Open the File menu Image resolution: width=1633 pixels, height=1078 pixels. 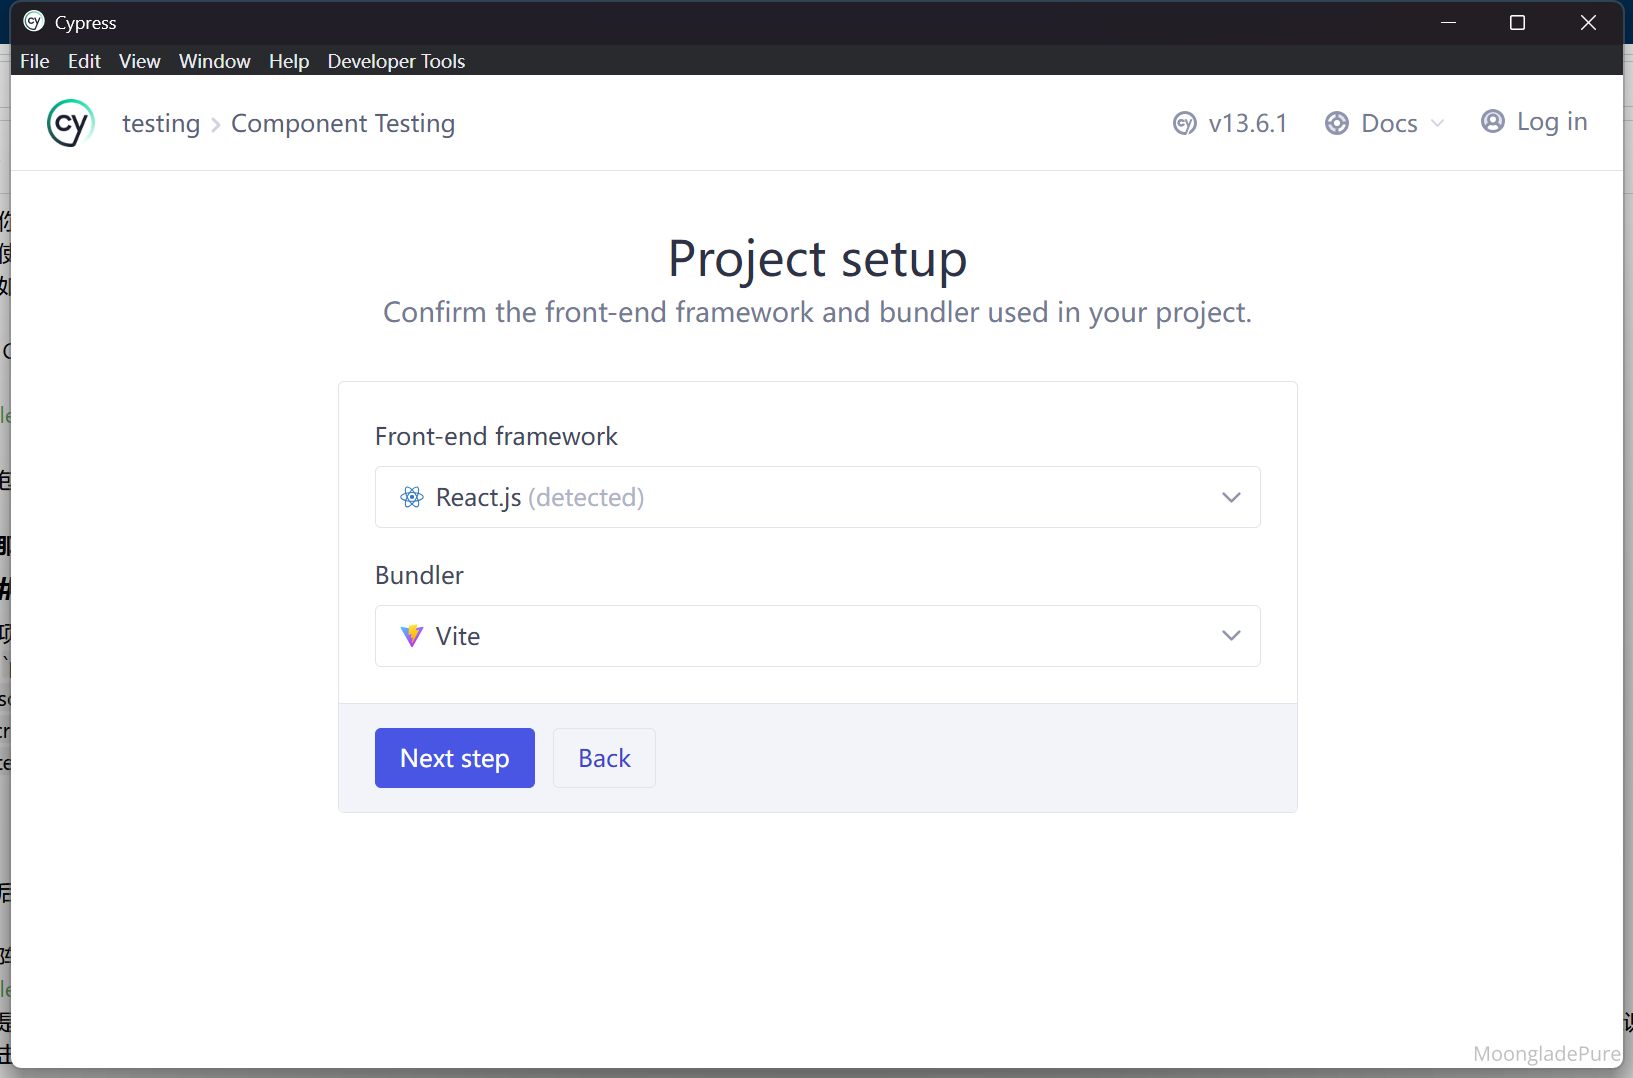[35, 61]
